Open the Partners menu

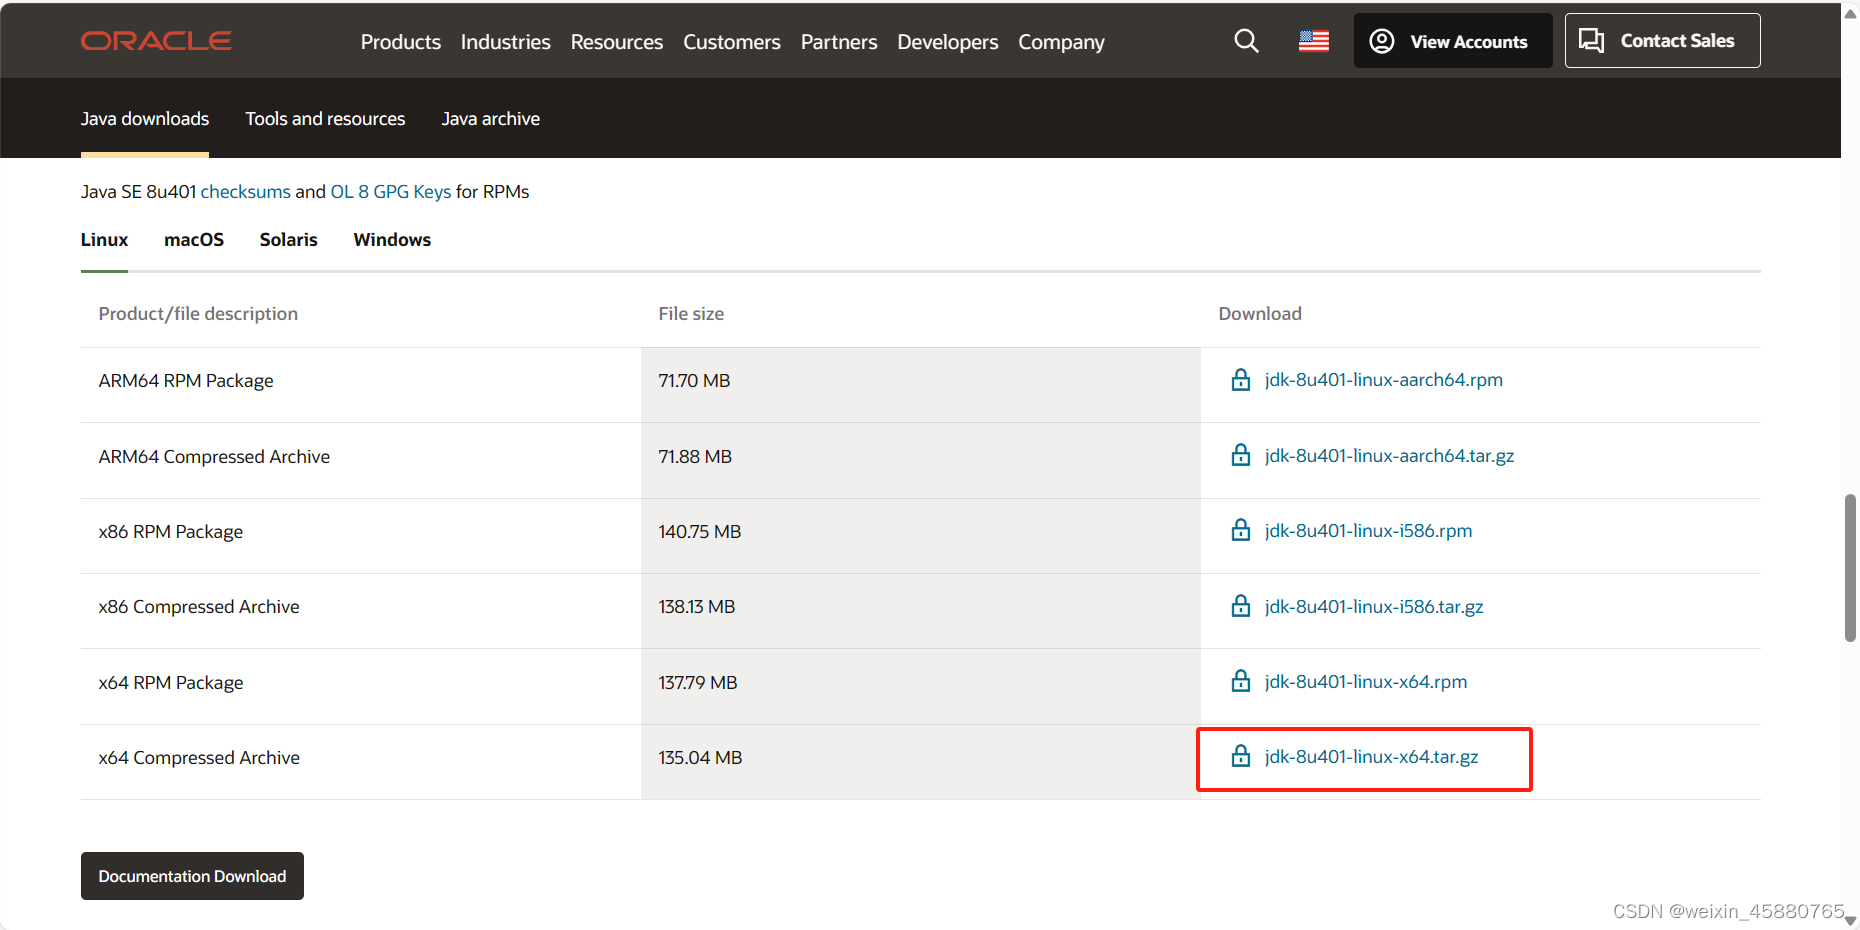pos(839,42)
